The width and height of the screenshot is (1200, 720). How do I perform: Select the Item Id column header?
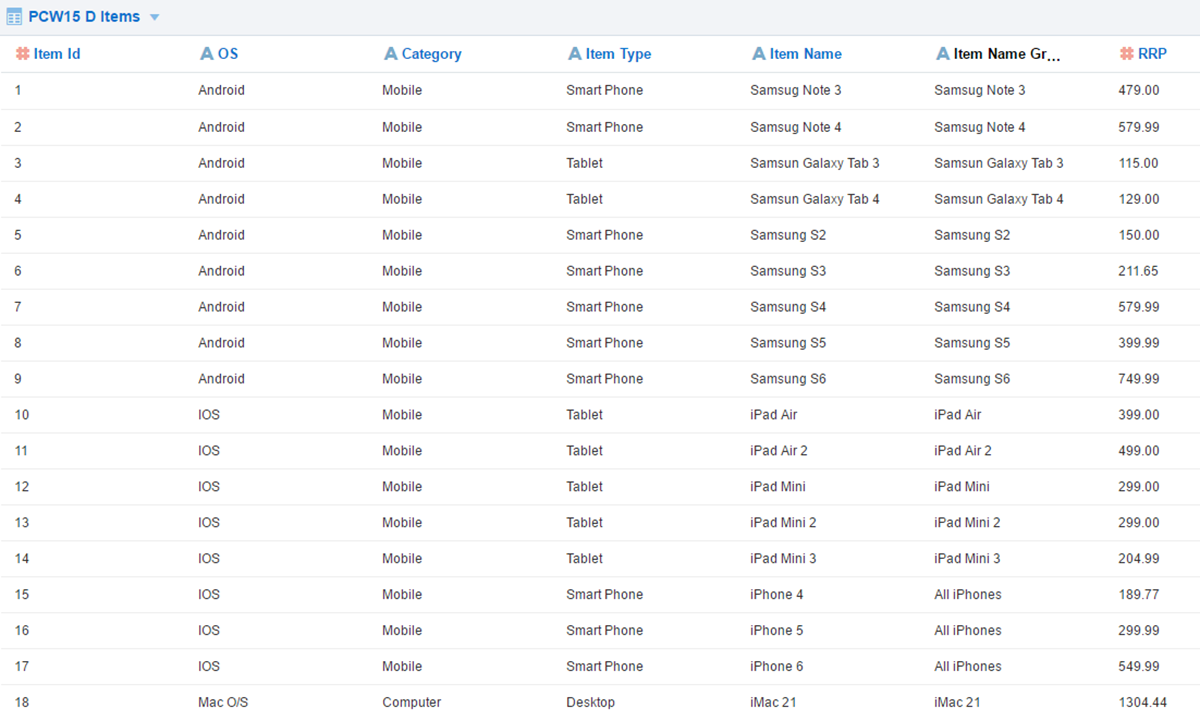click(x=57, y=54)
